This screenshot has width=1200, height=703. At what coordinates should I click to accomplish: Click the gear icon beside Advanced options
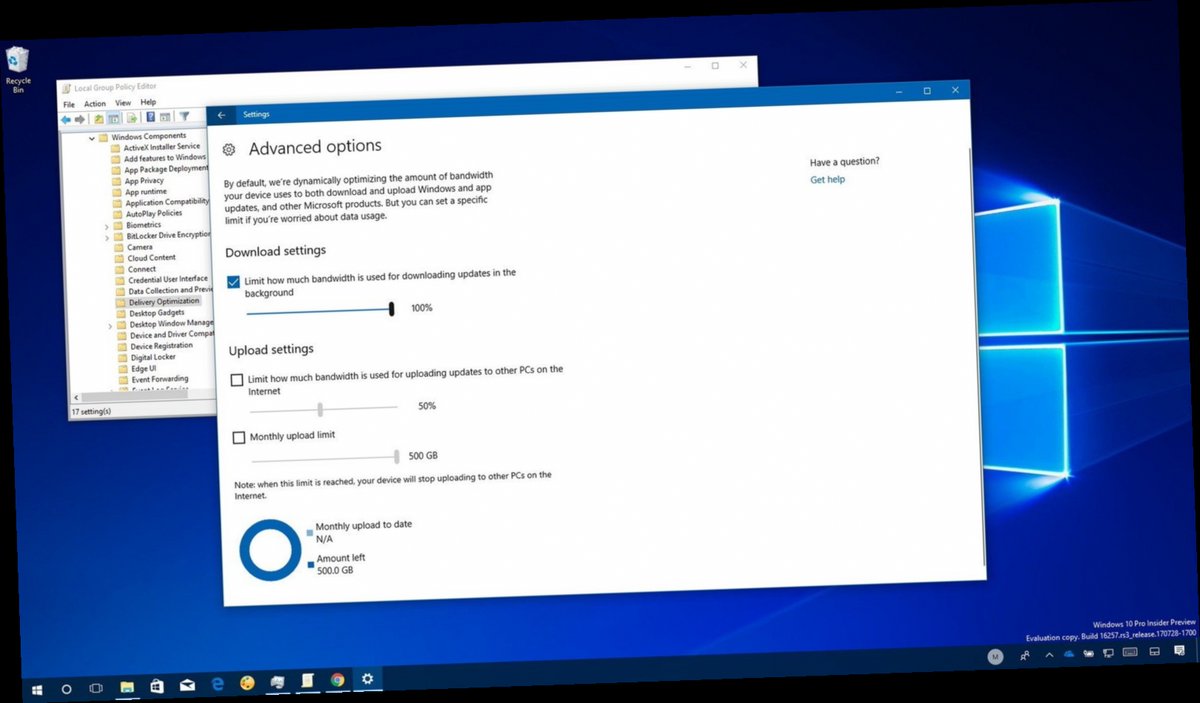pos(229,149)
